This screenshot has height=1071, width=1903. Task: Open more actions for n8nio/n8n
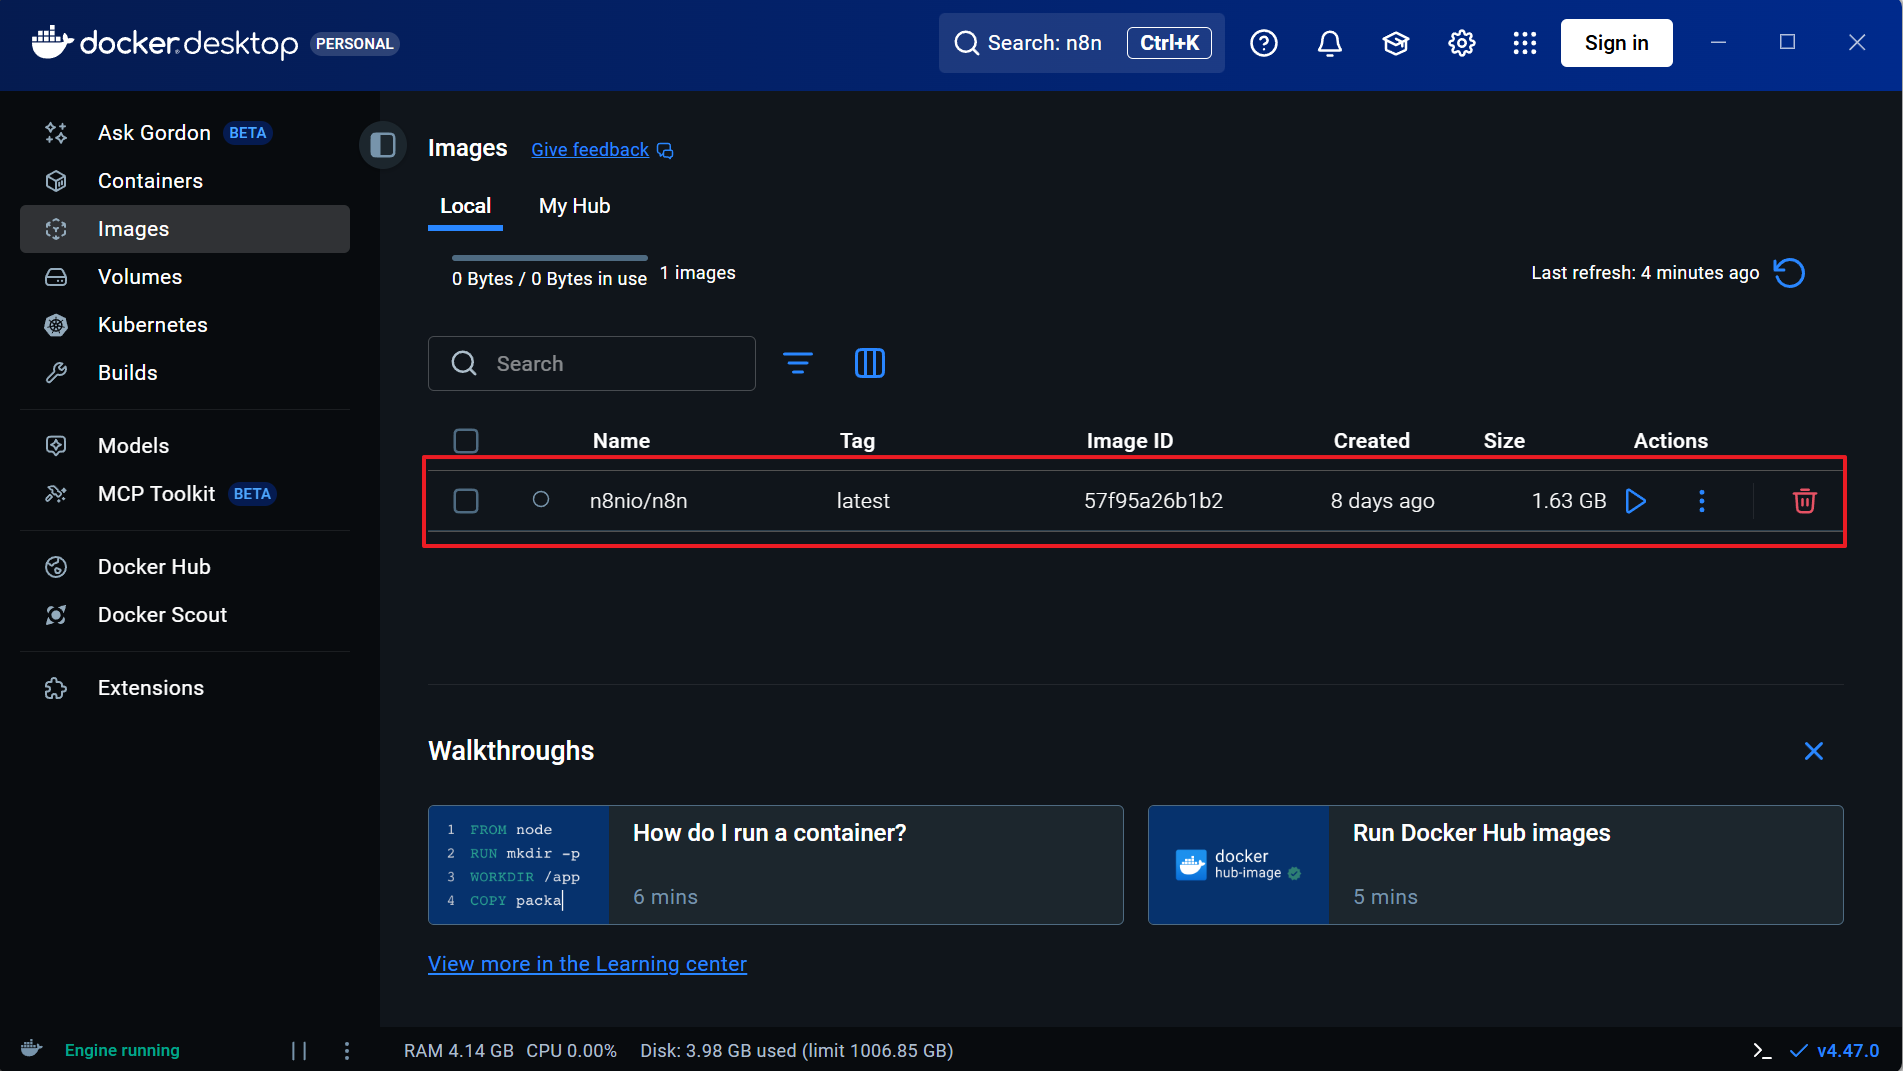(1701, 501)
